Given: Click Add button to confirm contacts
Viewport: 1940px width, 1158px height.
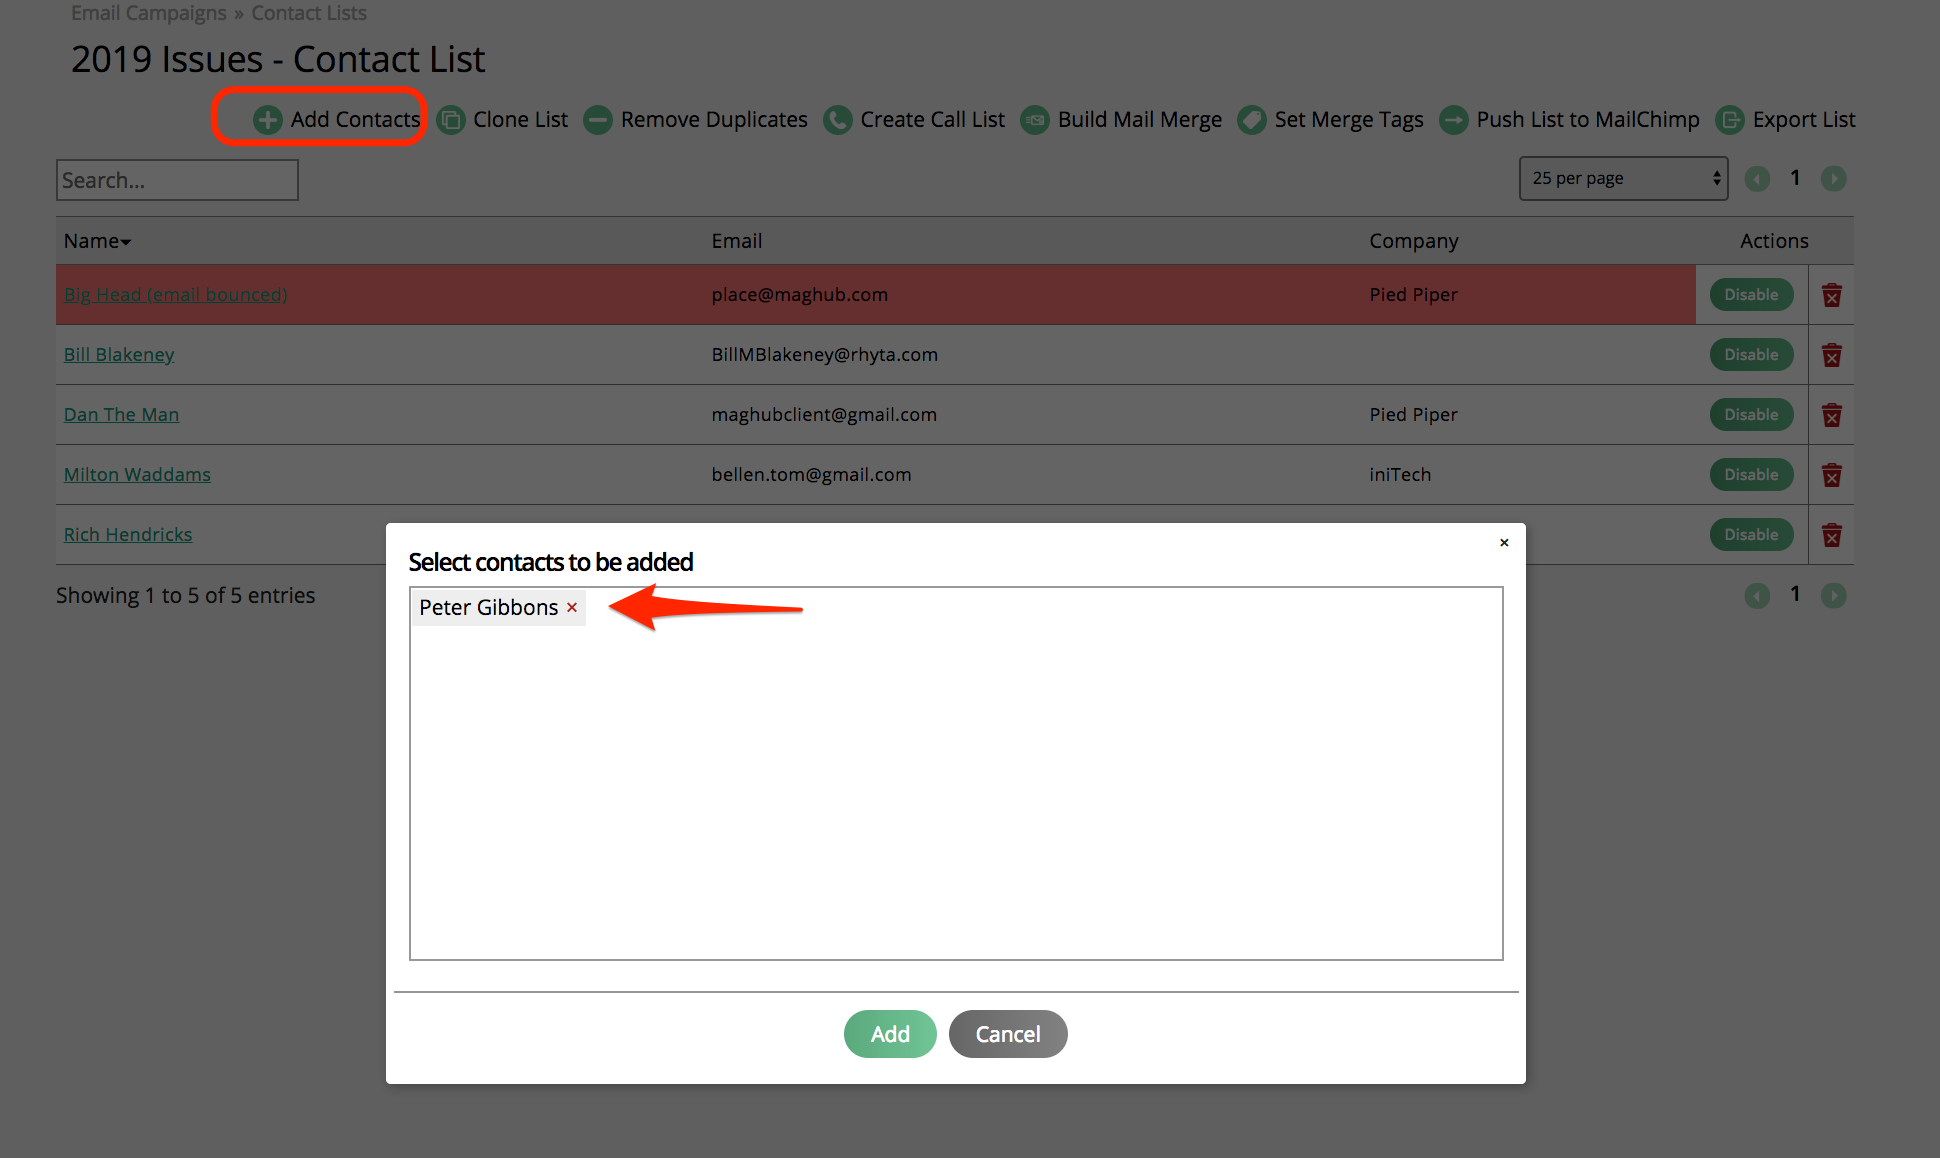Looking at the screenshot, I should coord(890,1034).
